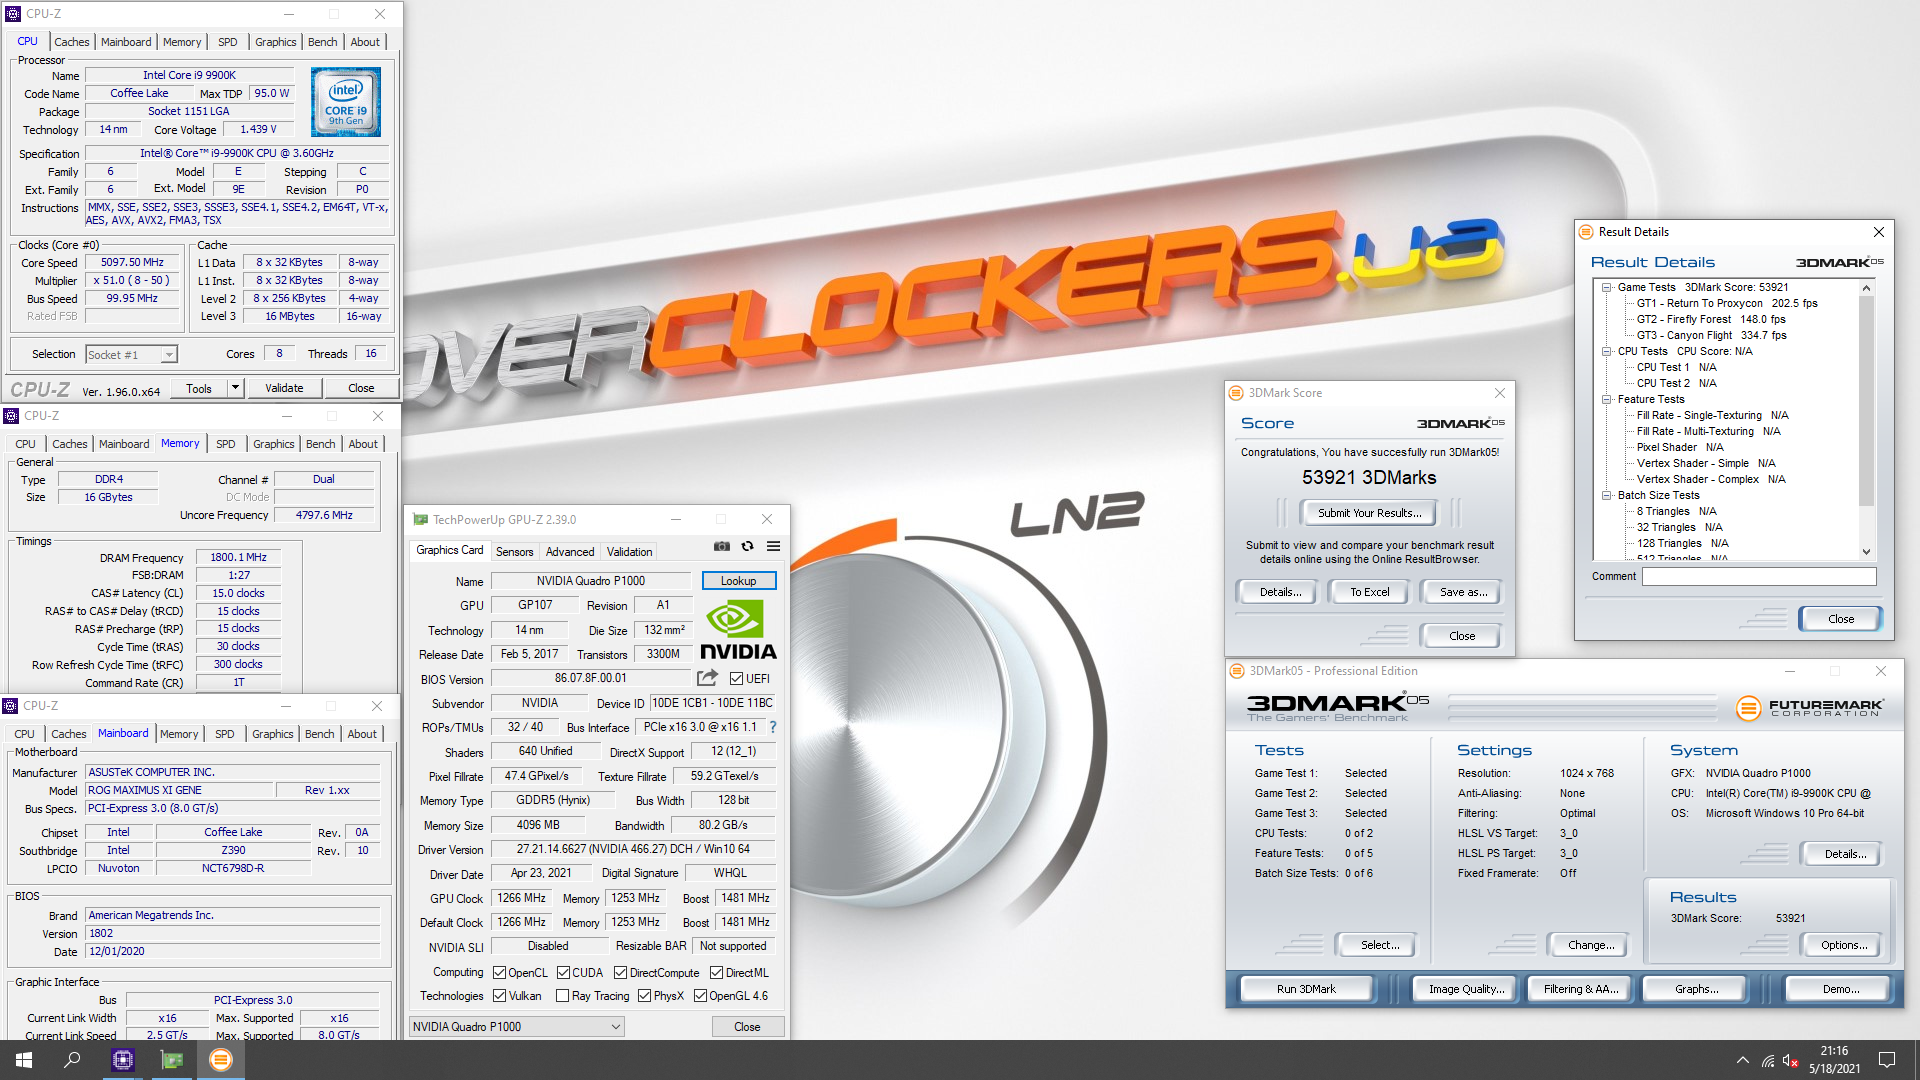Screen dimensions: 1920x1080
Task: Open taskbar search magnifier
Action: pos(72,1060)
